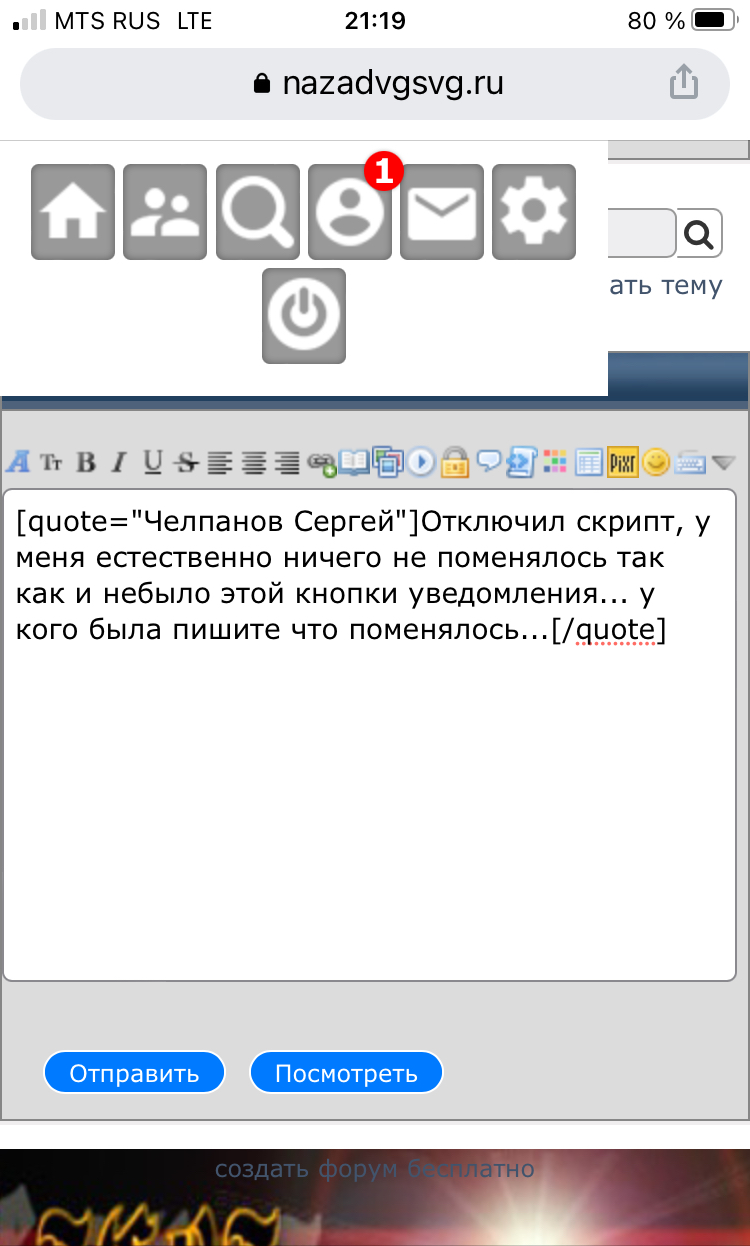Click the partially visible 'ать тему' link
Image resolution: width=750 pixels, height=1246 pixels.
pos(666,286)
